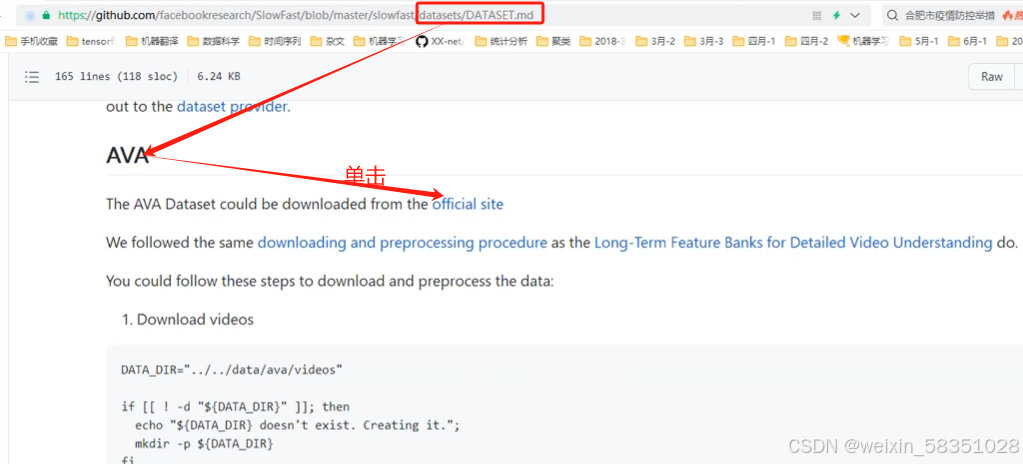Open the 时间序列 bookmark folder
Image resolution: width=1023 pixels, height=464 pixels.
click(275, 41)
